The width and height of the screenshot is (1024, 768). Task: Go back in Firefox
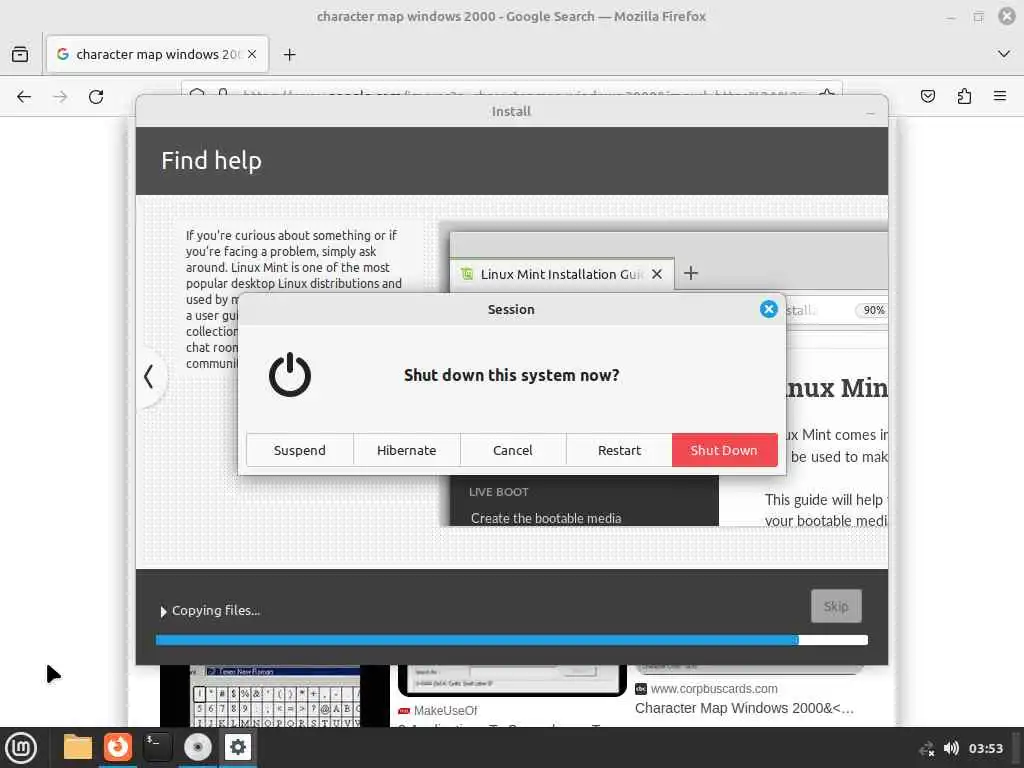(x=24, y=97)
